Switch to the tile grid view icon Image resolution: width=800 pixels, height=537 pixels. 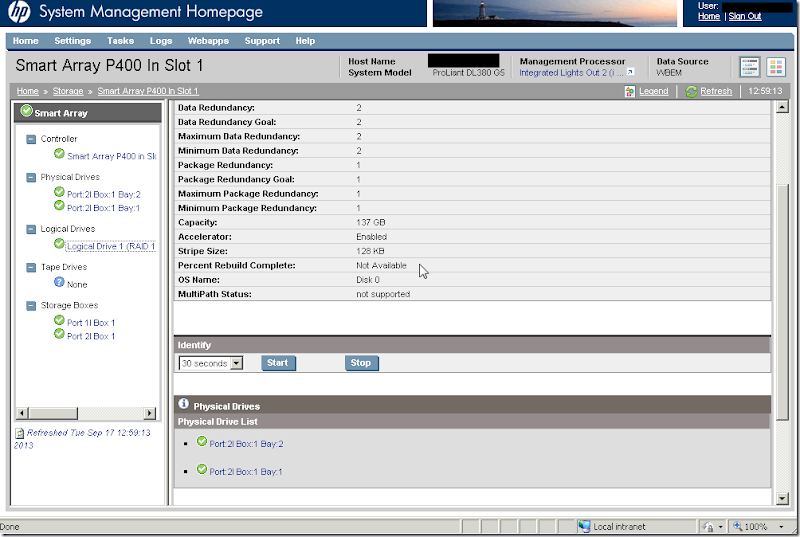pos(776,67)
